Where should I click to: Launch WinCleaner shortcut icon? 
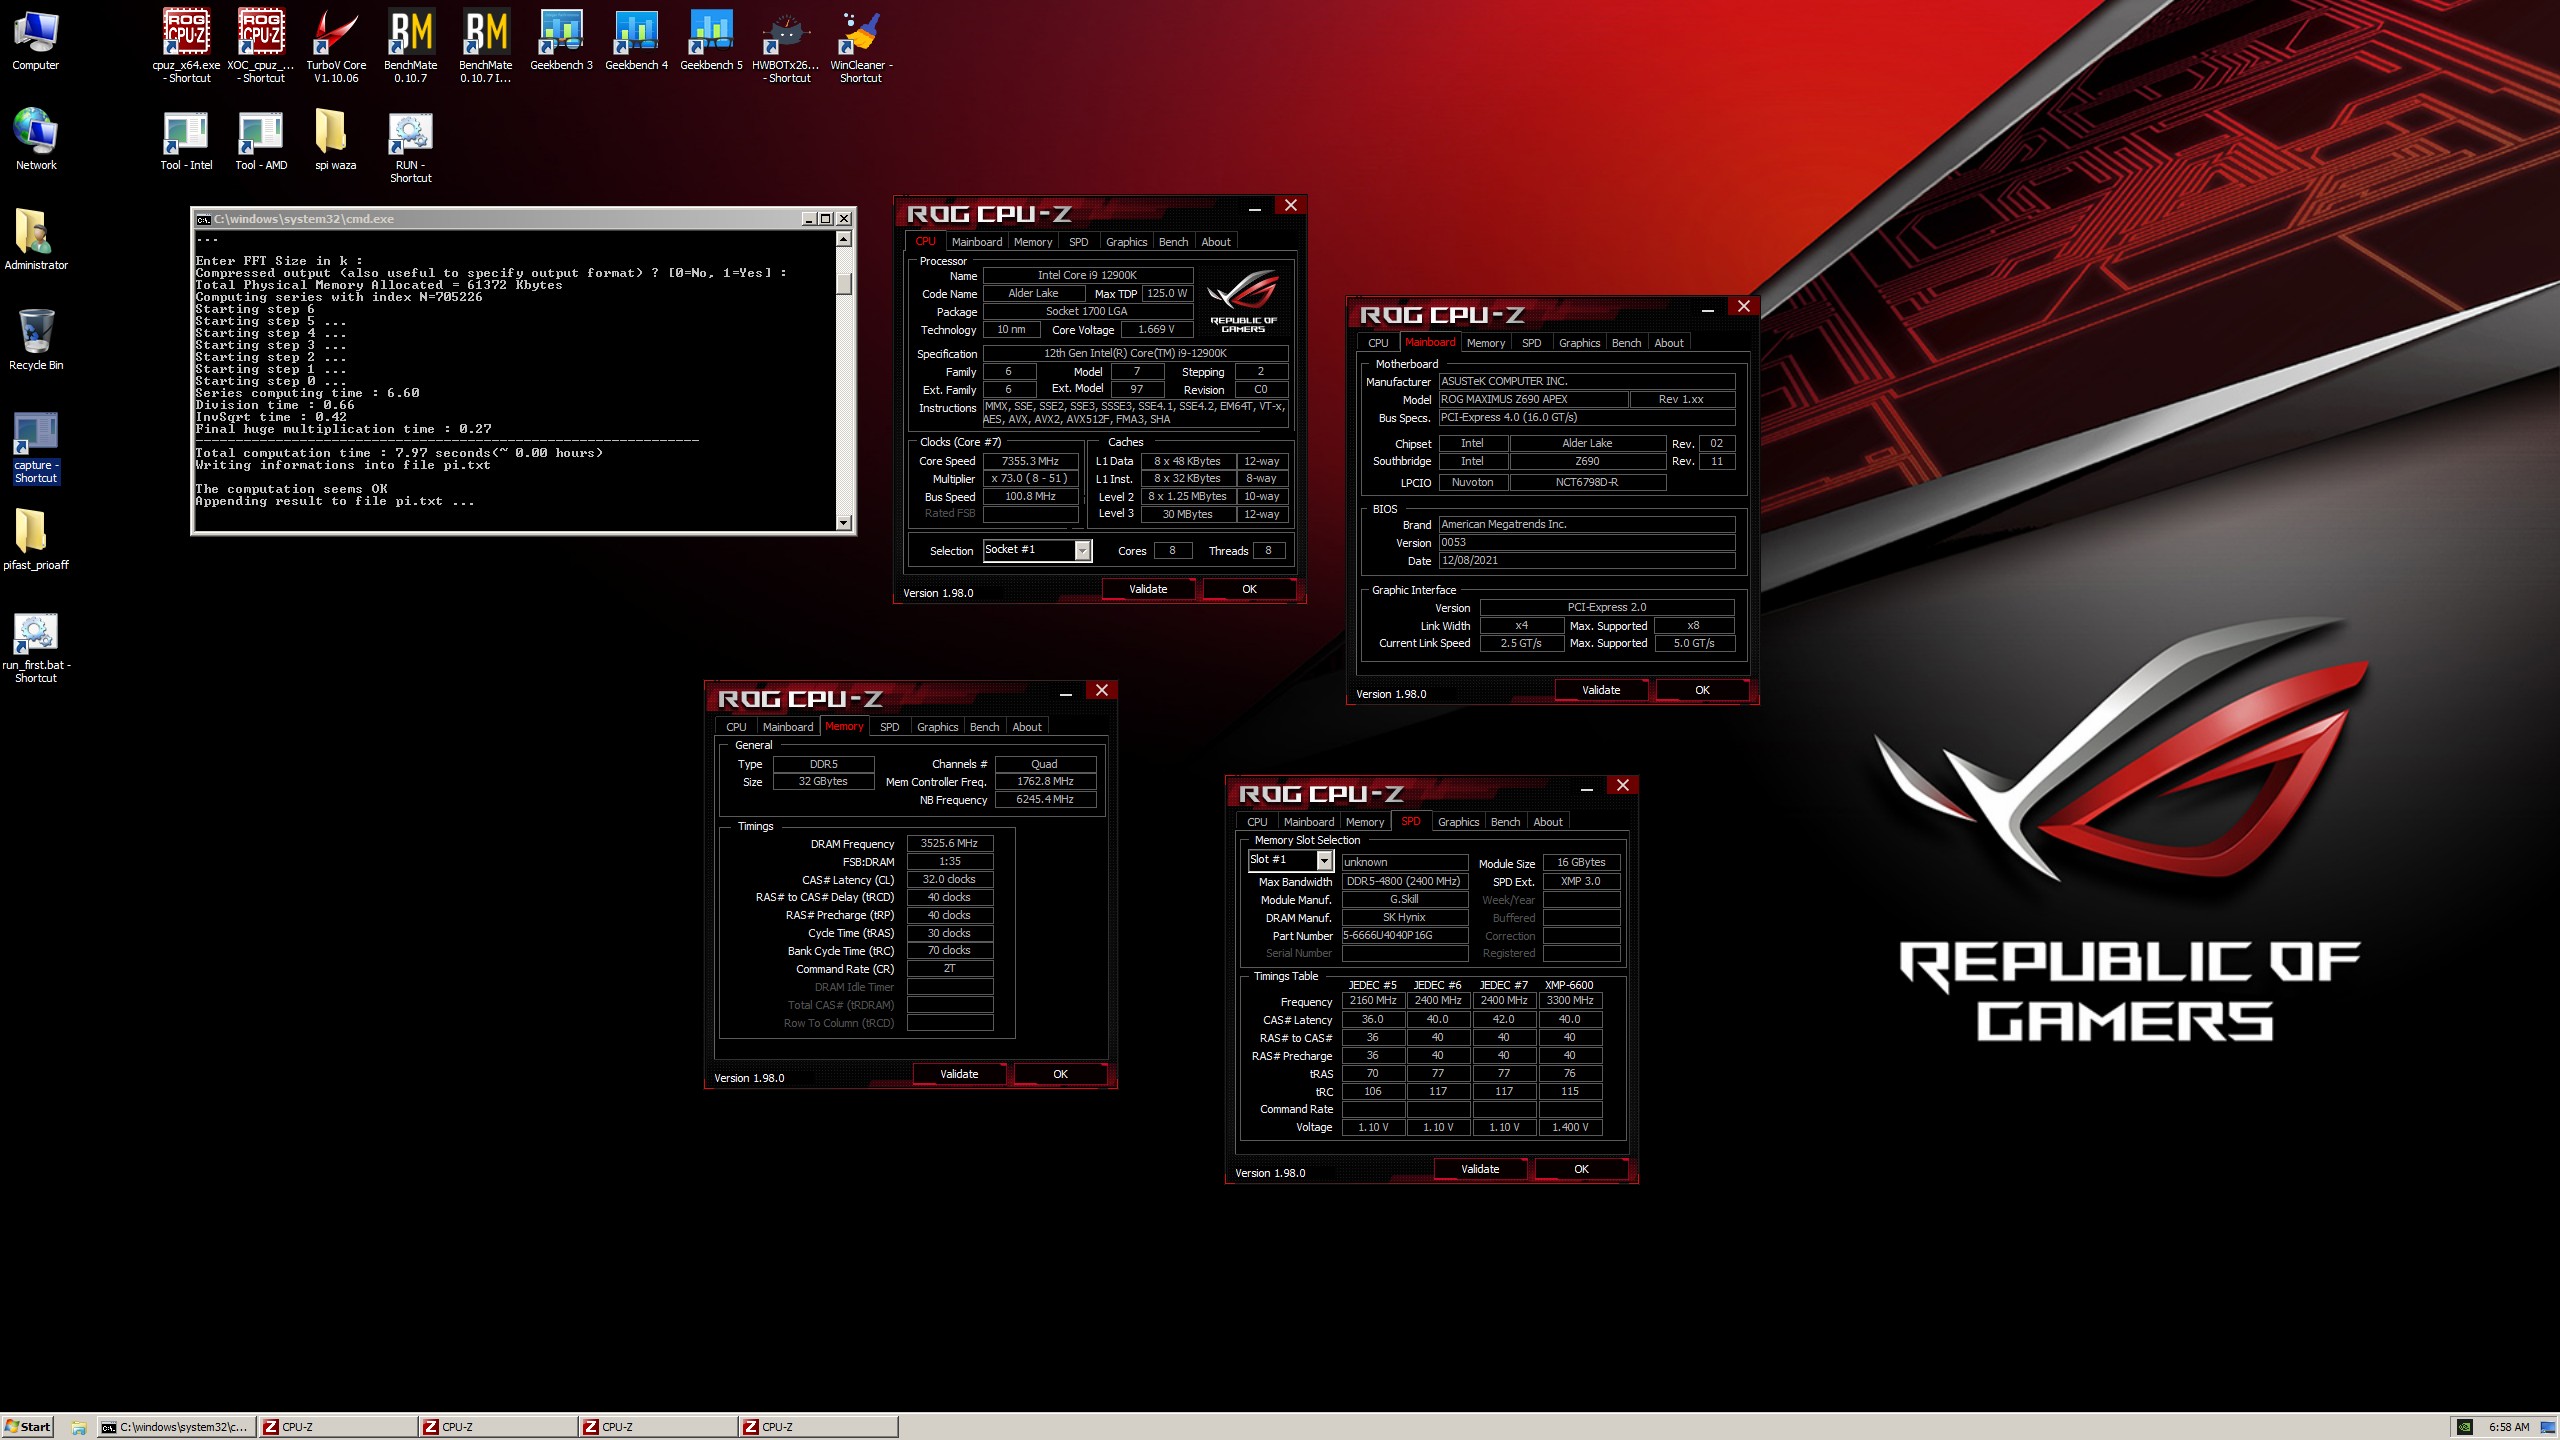click(861, 45)
